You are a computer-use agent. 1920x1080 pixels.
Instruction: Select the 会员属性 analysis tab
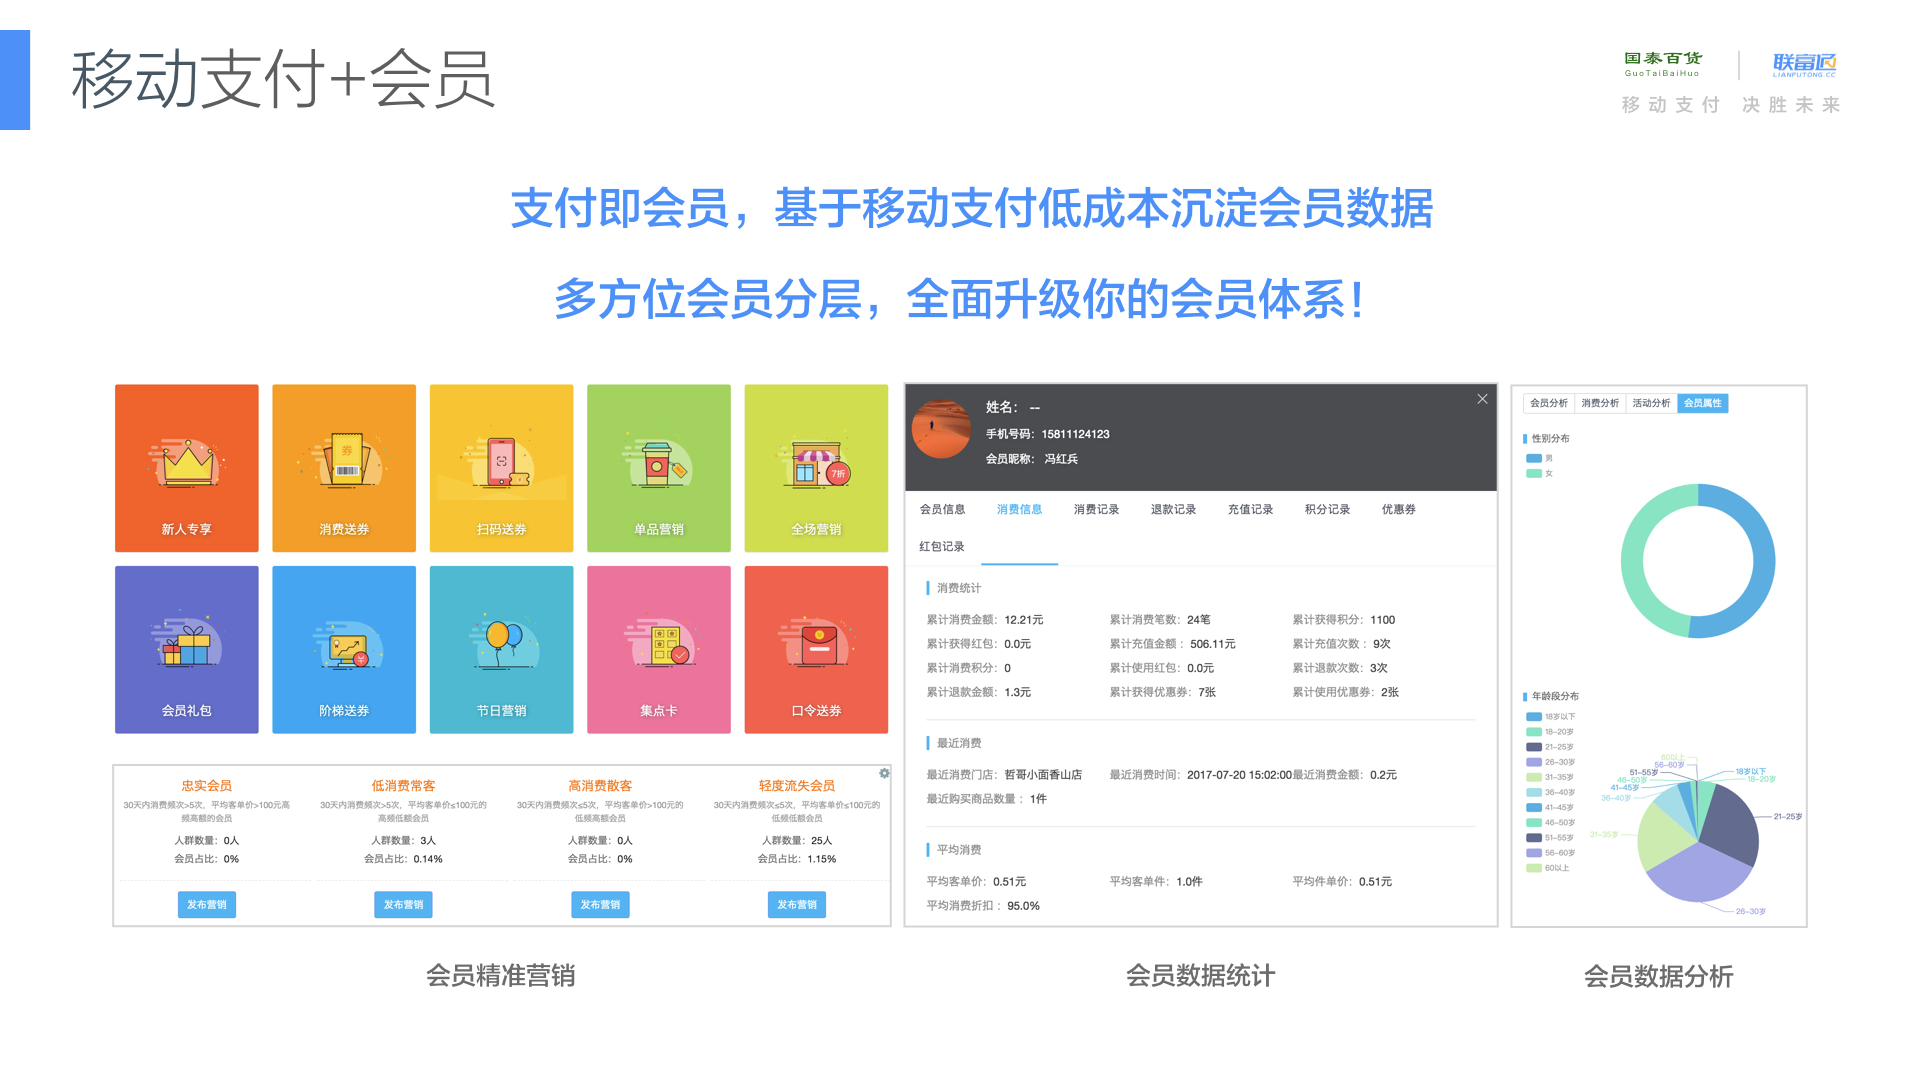click(1703, 403)
